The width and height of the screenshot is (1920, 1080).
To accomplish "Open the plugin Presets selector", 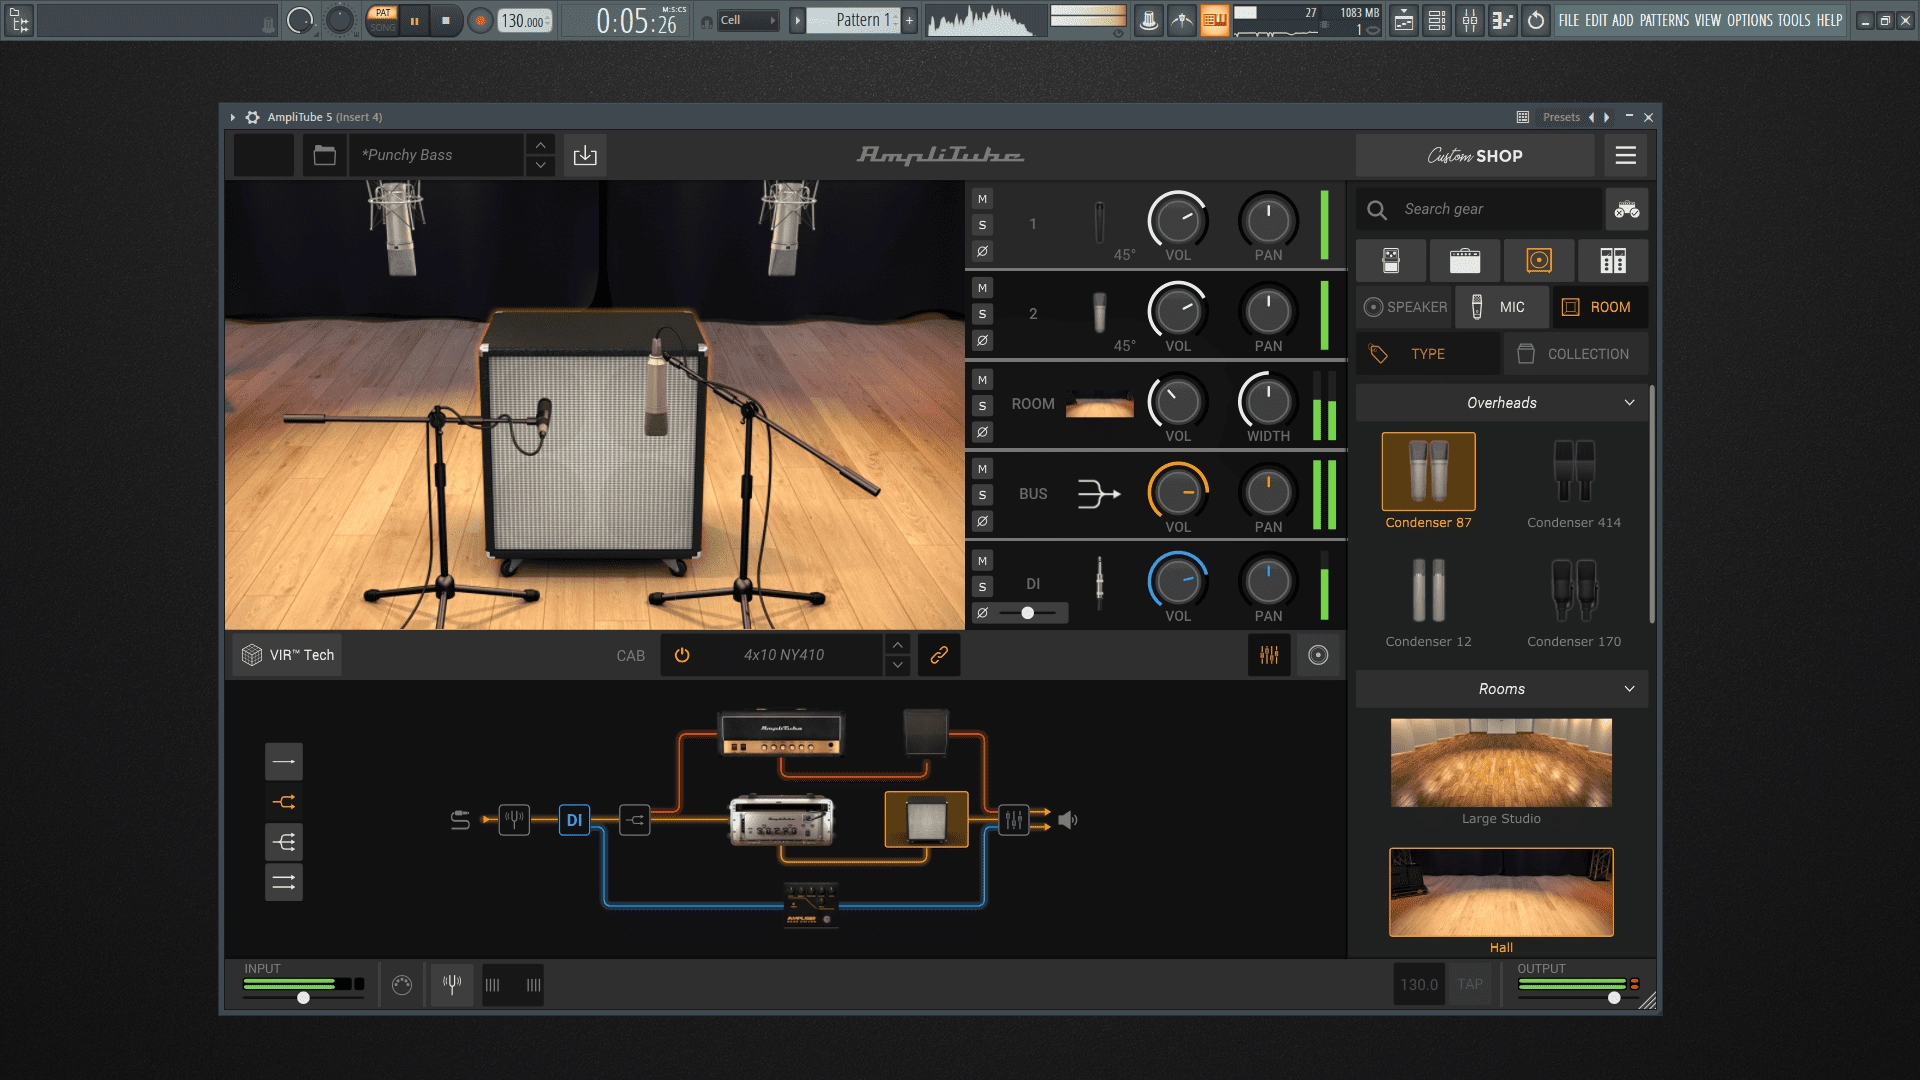I will coord(1561,117).
